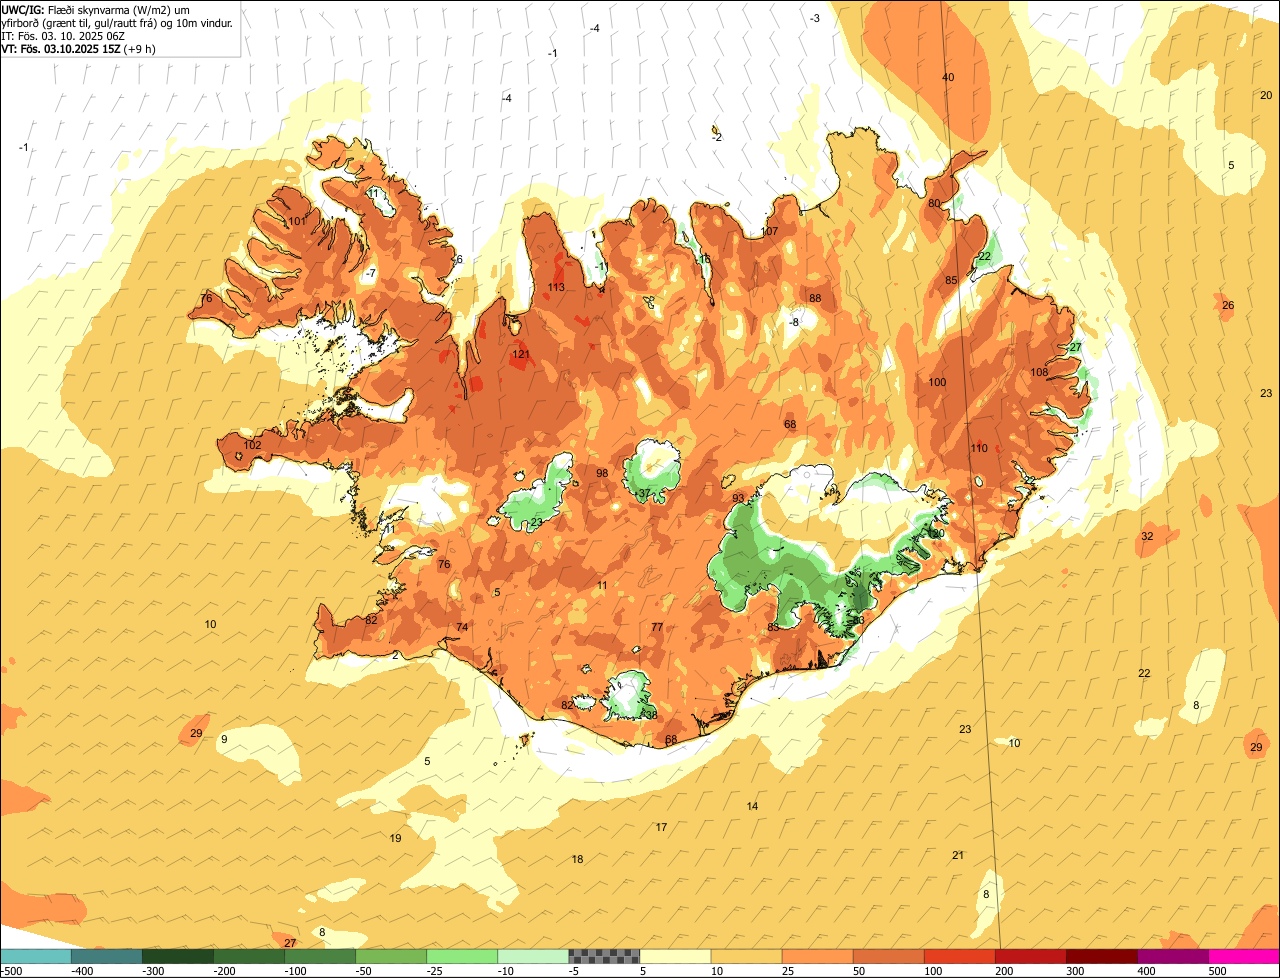Click the map value 107 on the north coast
The height and width of the screenshot is (978, 1280).
pyautogui.click(x=769, y=232)
